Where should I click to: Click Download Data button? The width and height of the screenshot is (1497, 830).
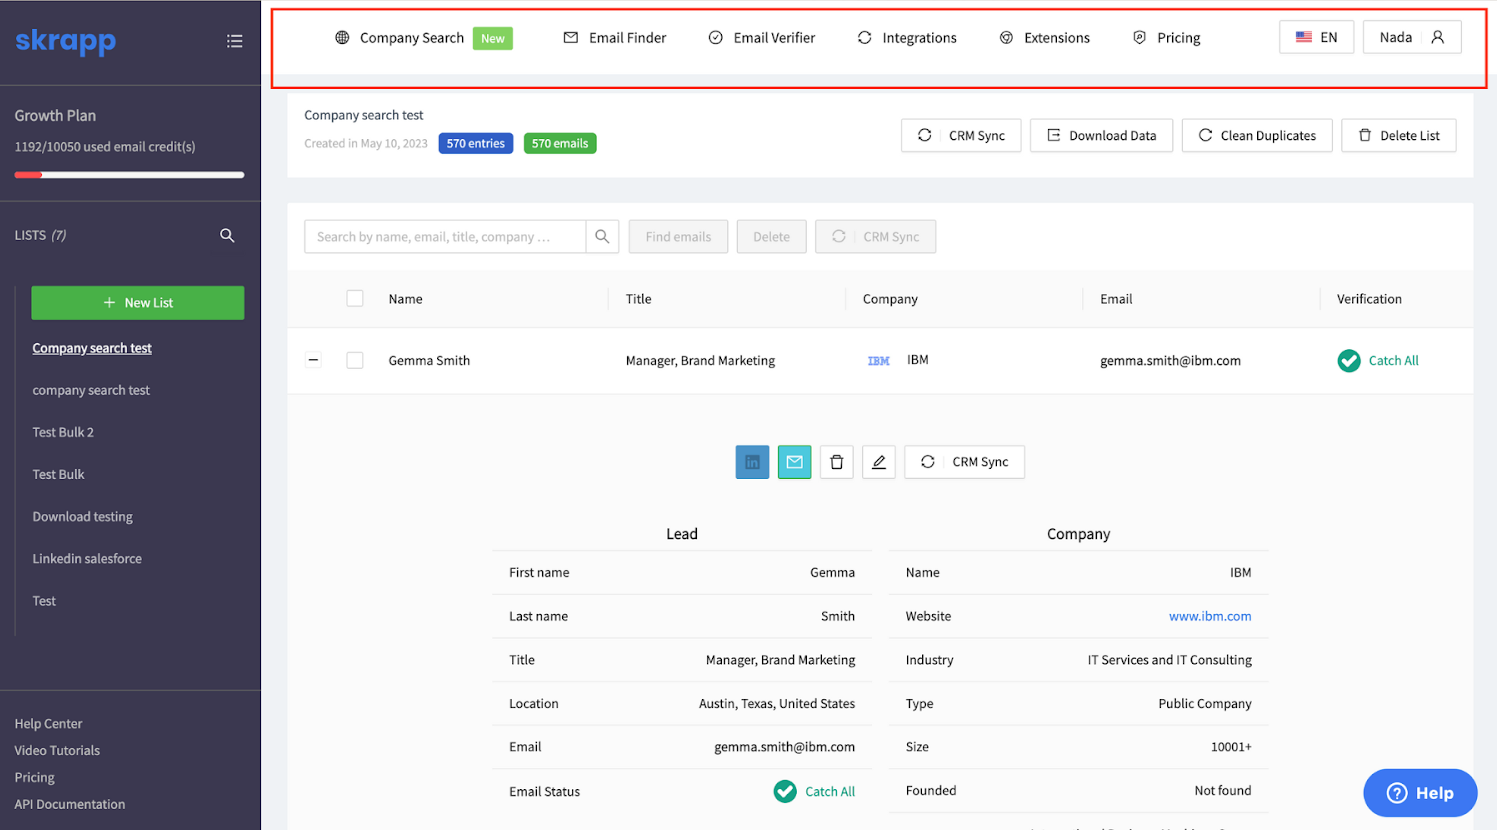[1101, 135]
